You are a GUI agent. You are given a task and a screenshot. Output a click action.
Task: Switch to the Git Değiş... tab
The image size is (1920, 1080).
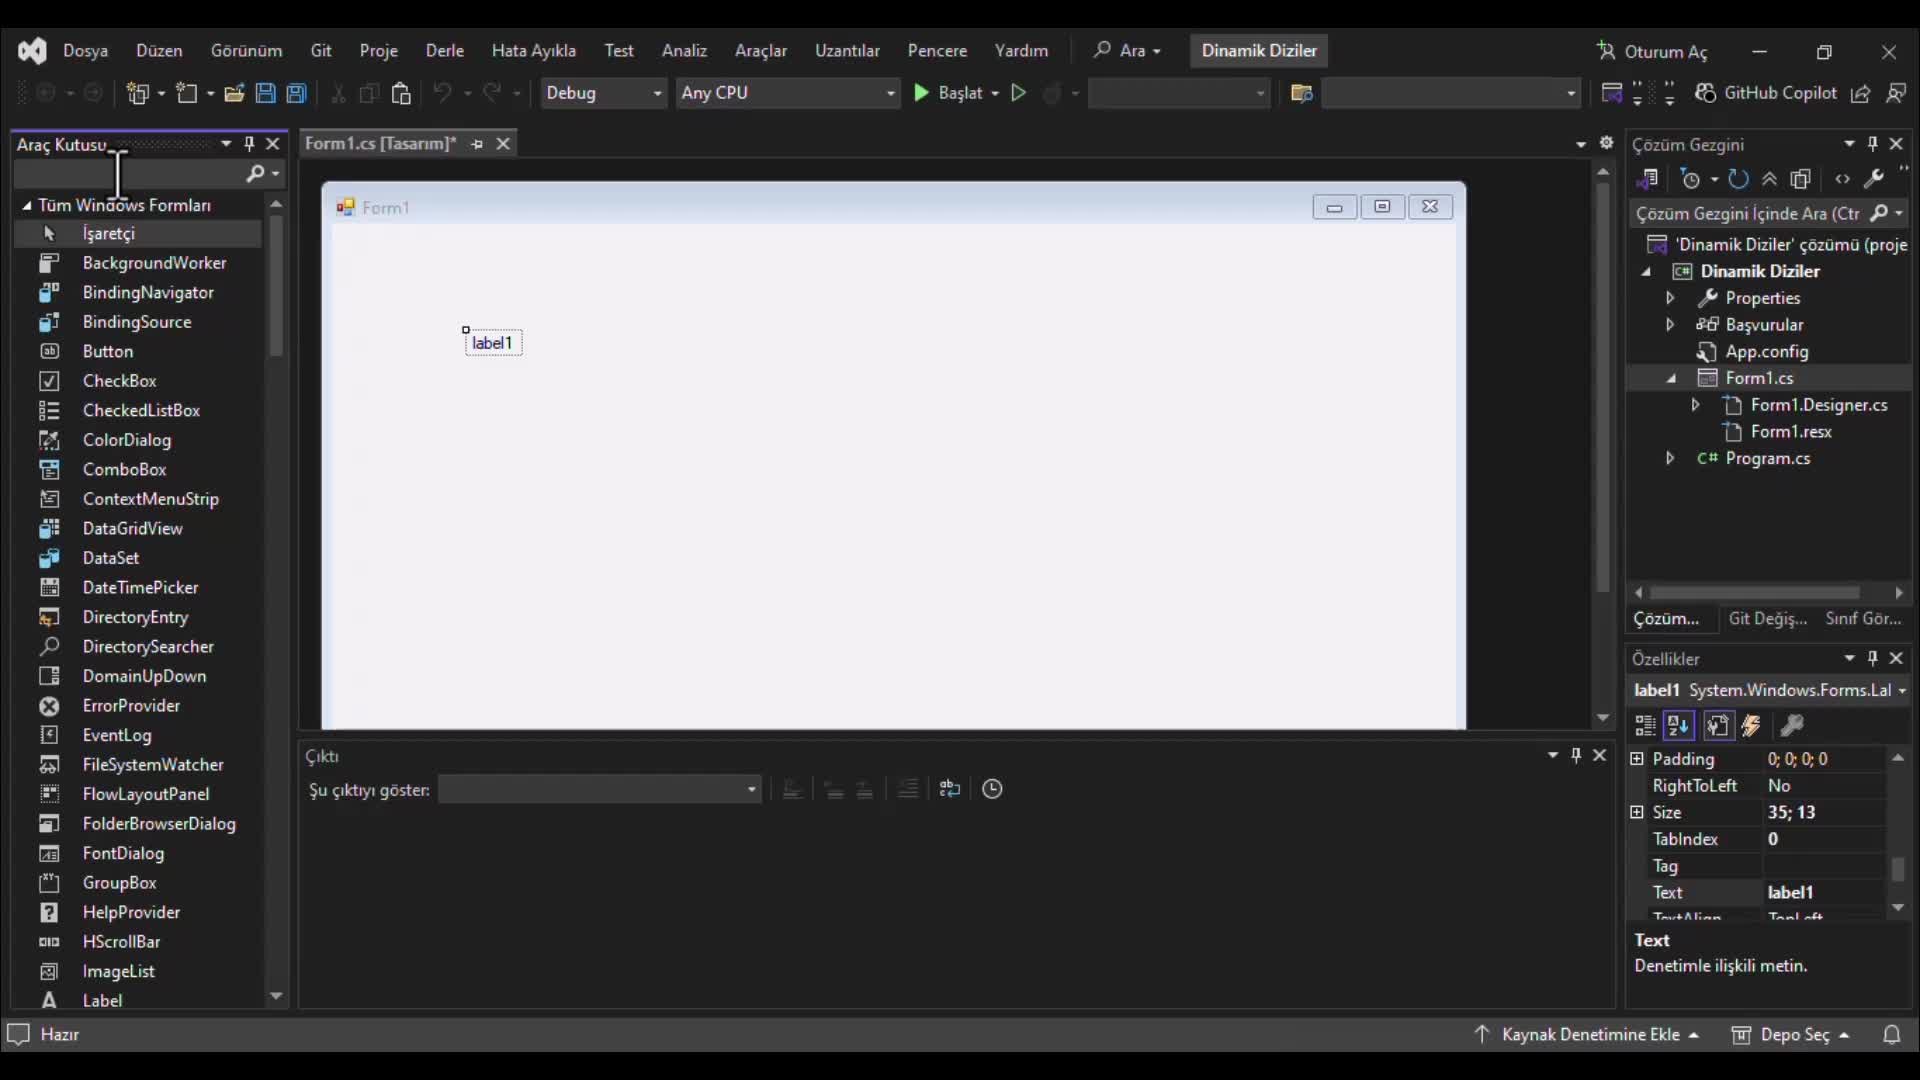1768,619
